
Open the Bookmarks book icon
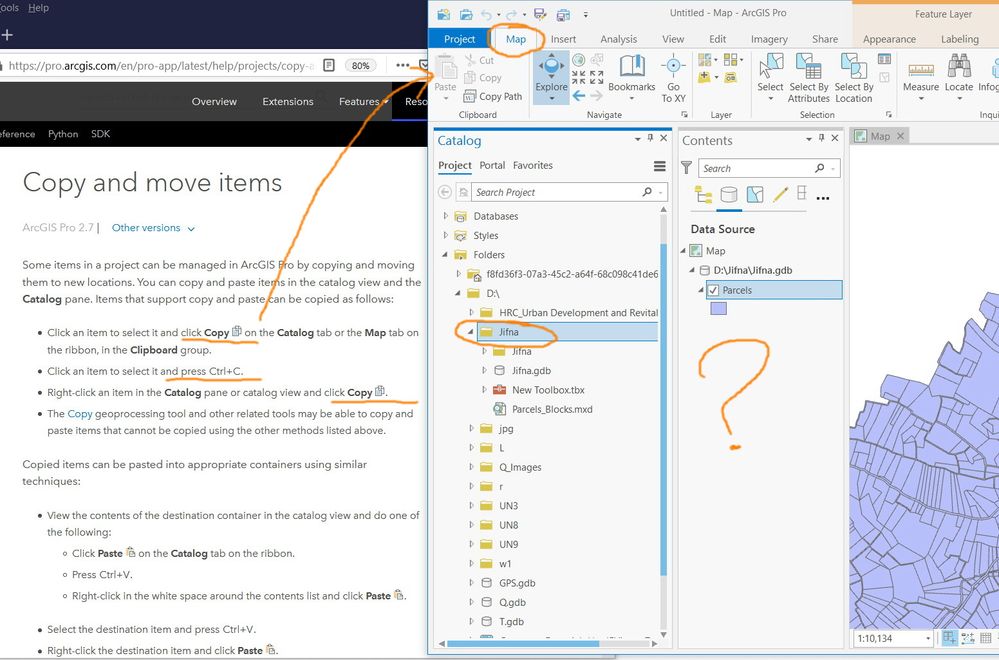(631, 67)
